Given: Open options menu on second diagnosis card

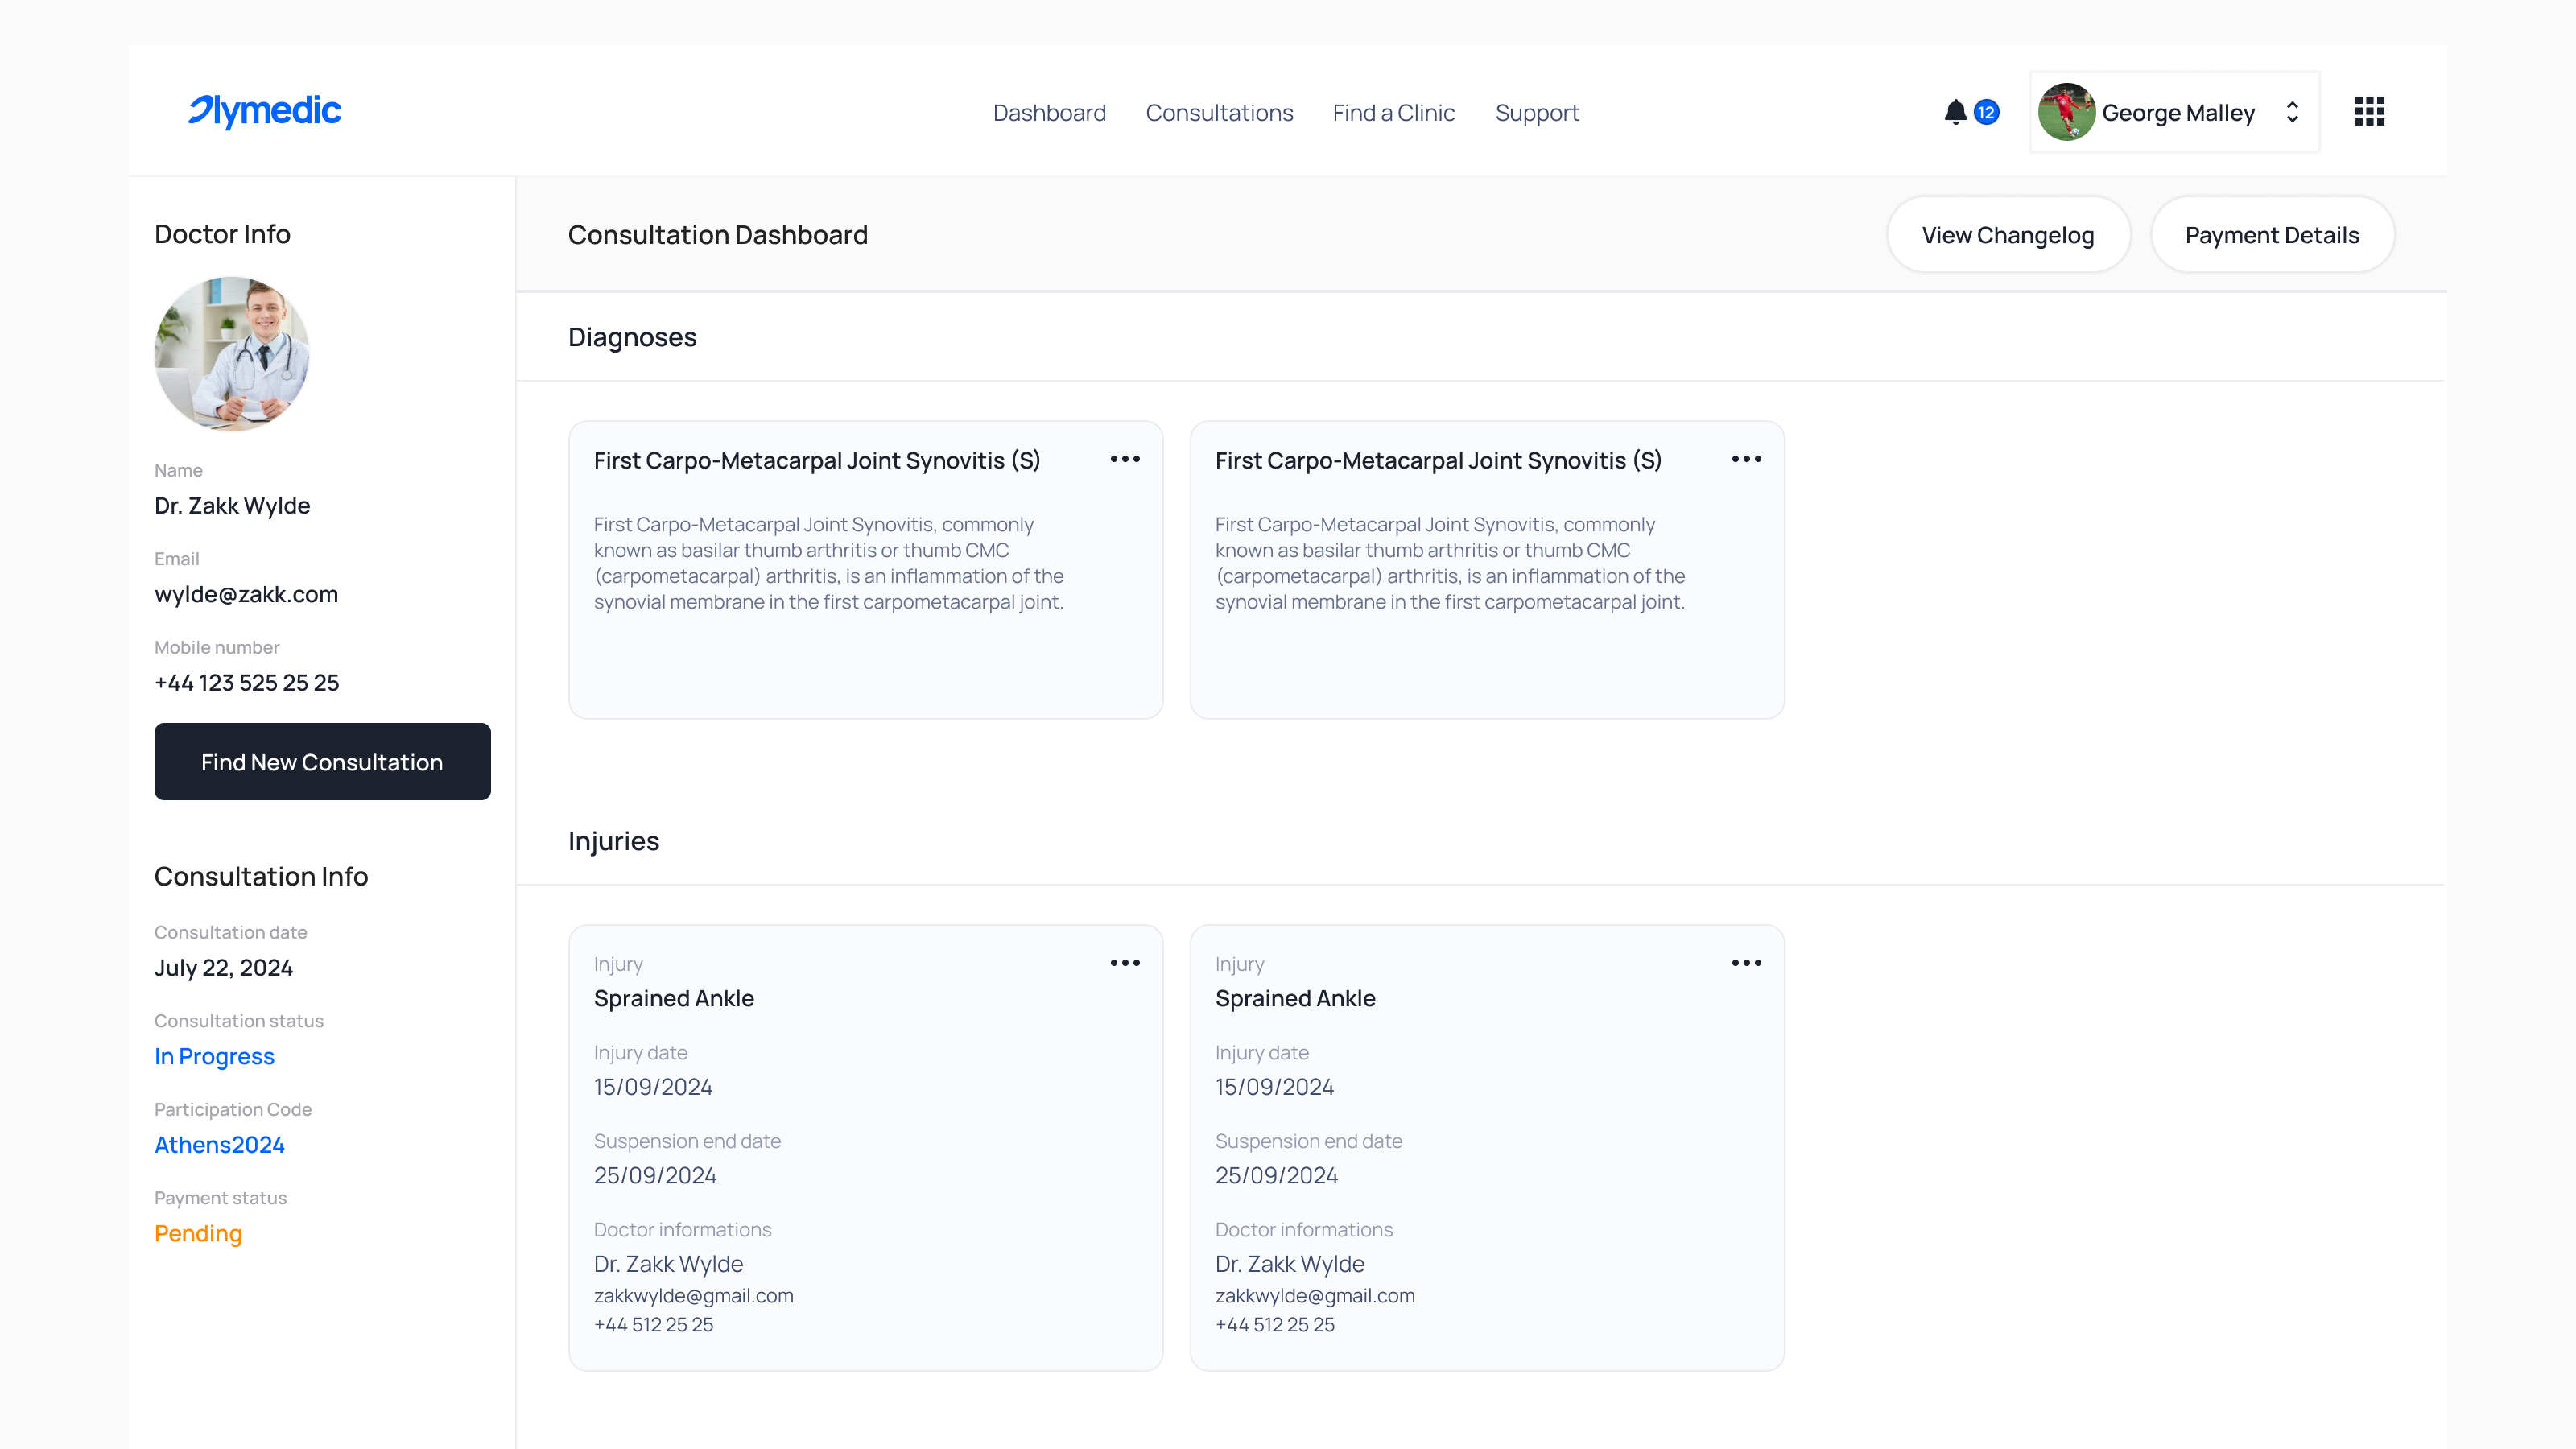Looking at the screenshot, I should tap(1746, 459).
